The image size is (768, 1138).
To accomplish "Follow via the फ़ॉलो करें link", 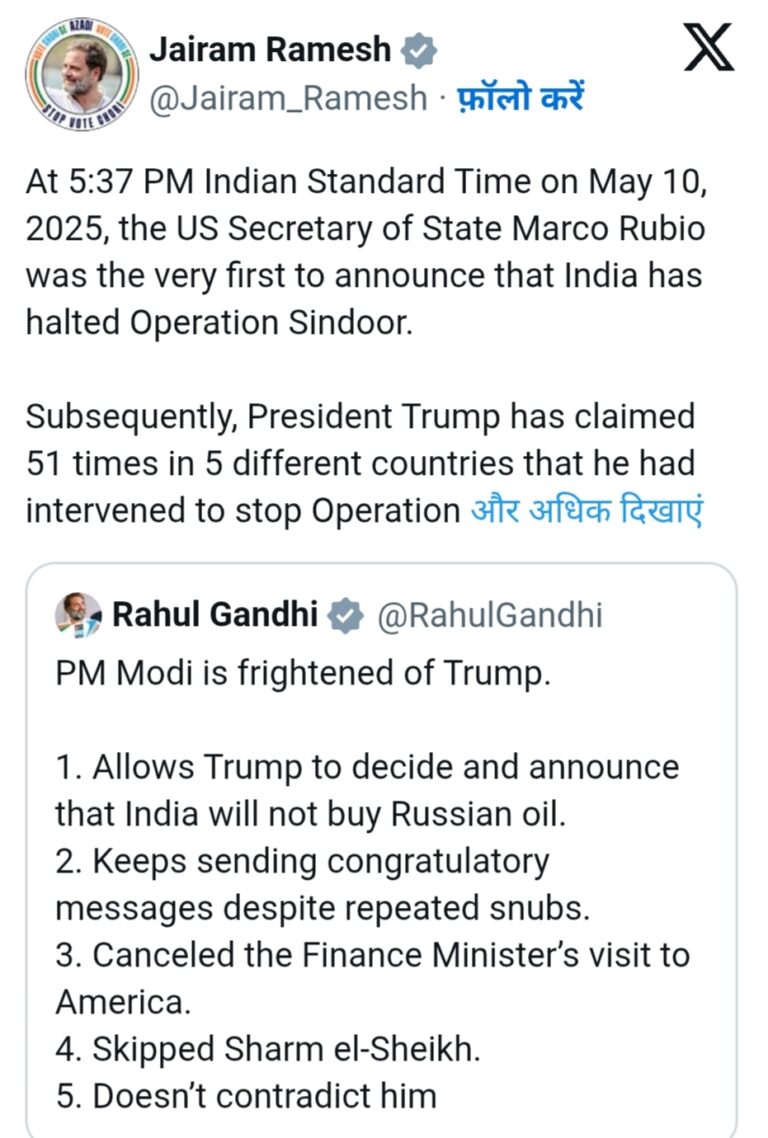I will 520,98.
